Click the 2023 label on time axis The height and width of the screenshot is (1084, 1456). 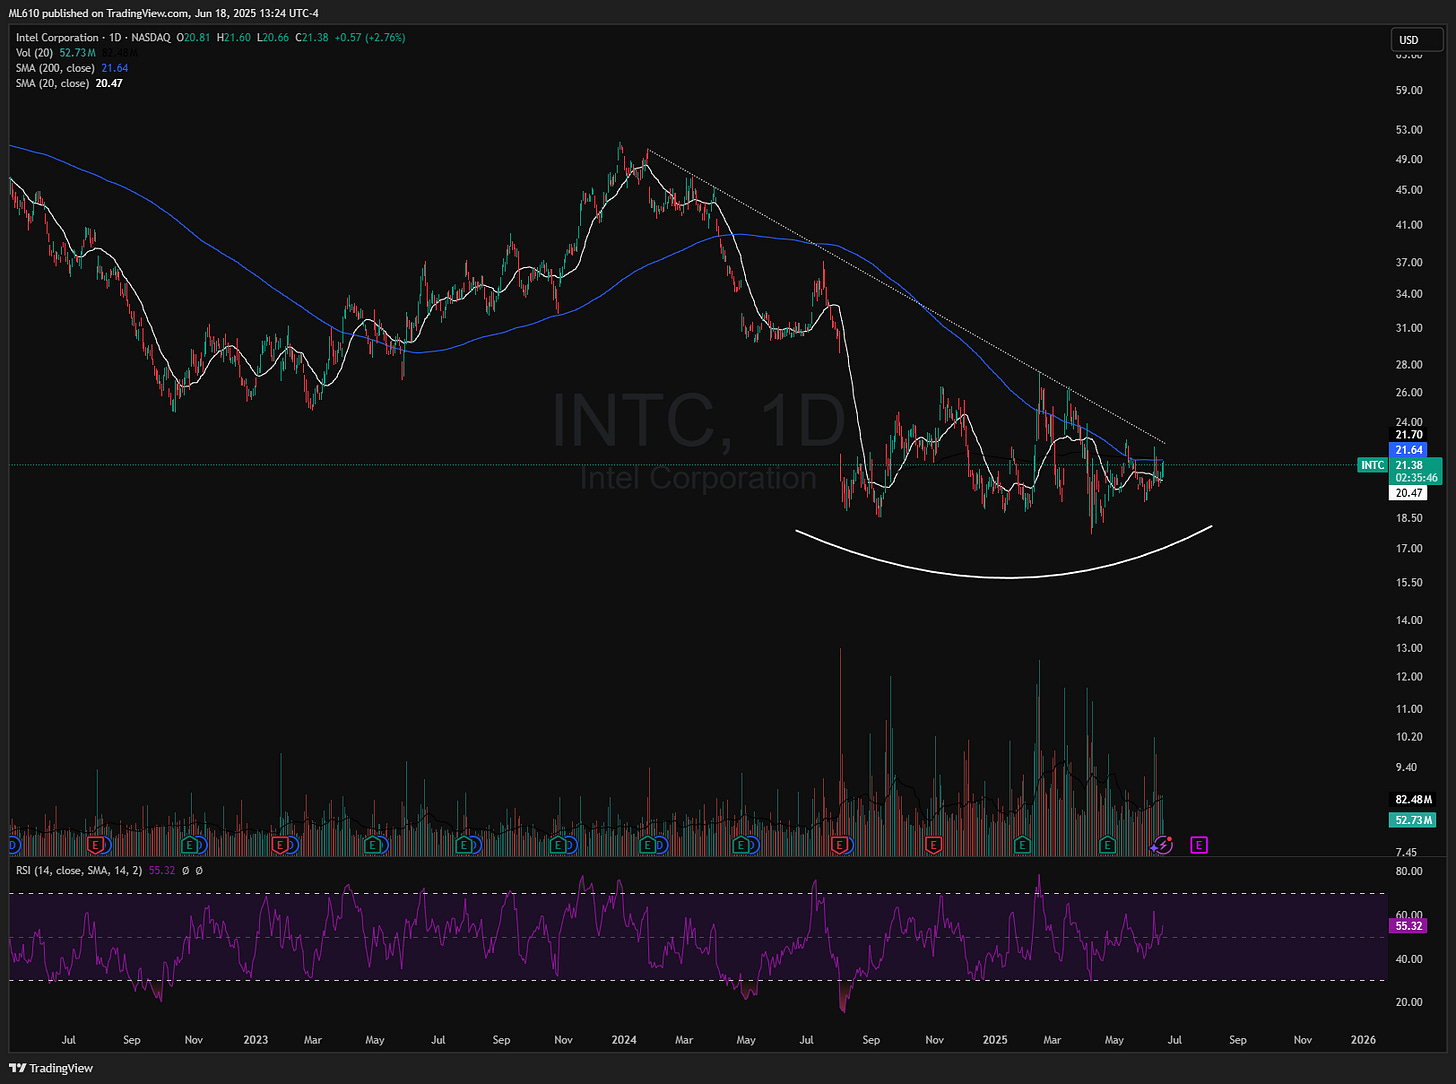[256, 1040]
